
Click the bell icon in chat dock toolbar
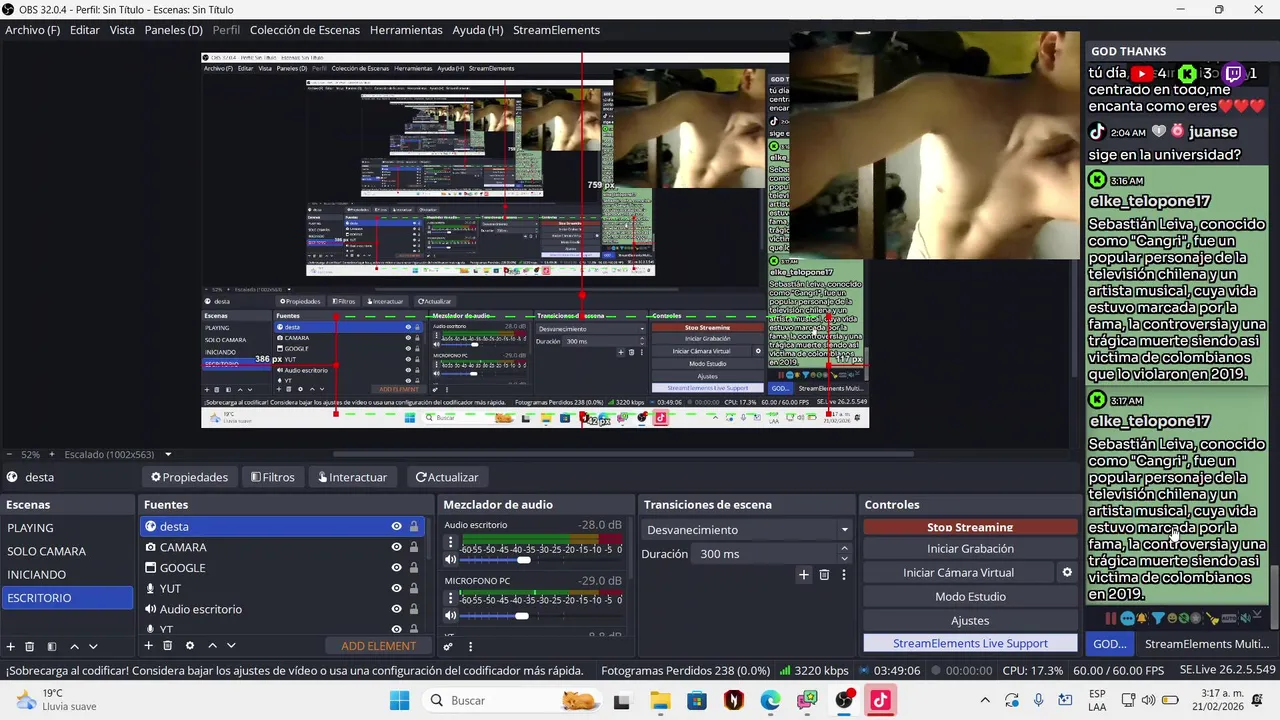pyautogui.click(x=1142, y=618)
